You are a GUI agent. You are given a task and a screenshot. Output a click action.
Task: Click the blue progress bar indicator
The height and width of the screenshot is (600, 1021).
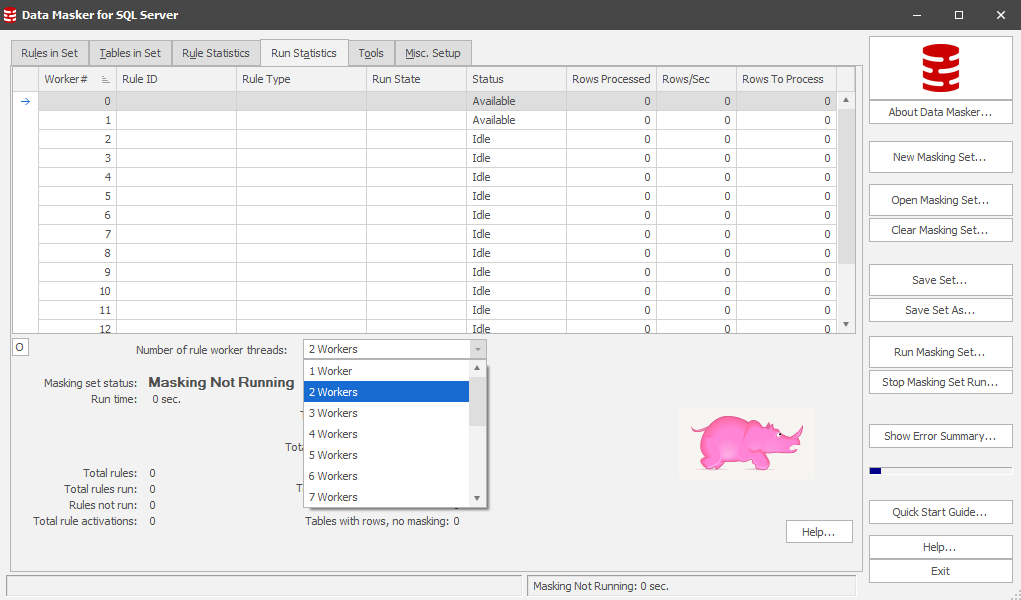click(875, 470)
